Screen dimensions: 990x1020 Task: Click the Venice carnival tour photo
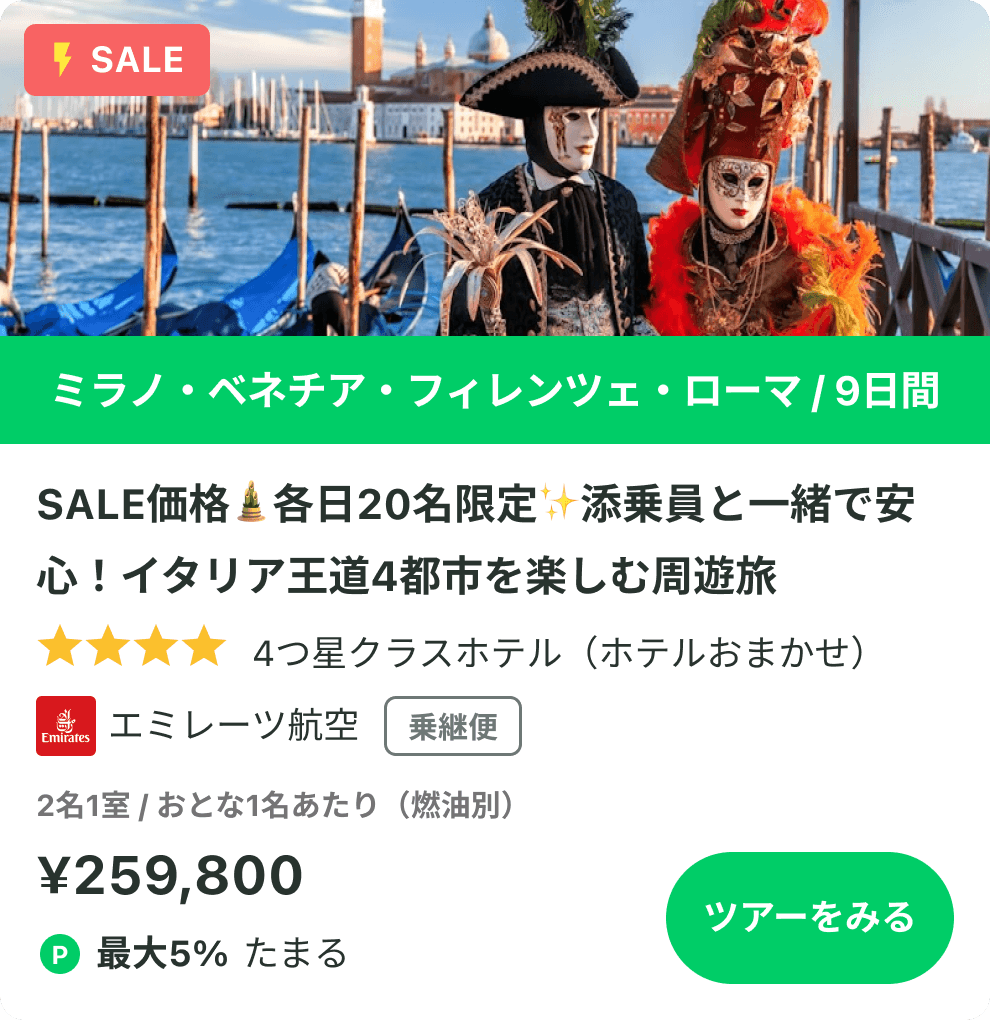click(x=495, y=168)
